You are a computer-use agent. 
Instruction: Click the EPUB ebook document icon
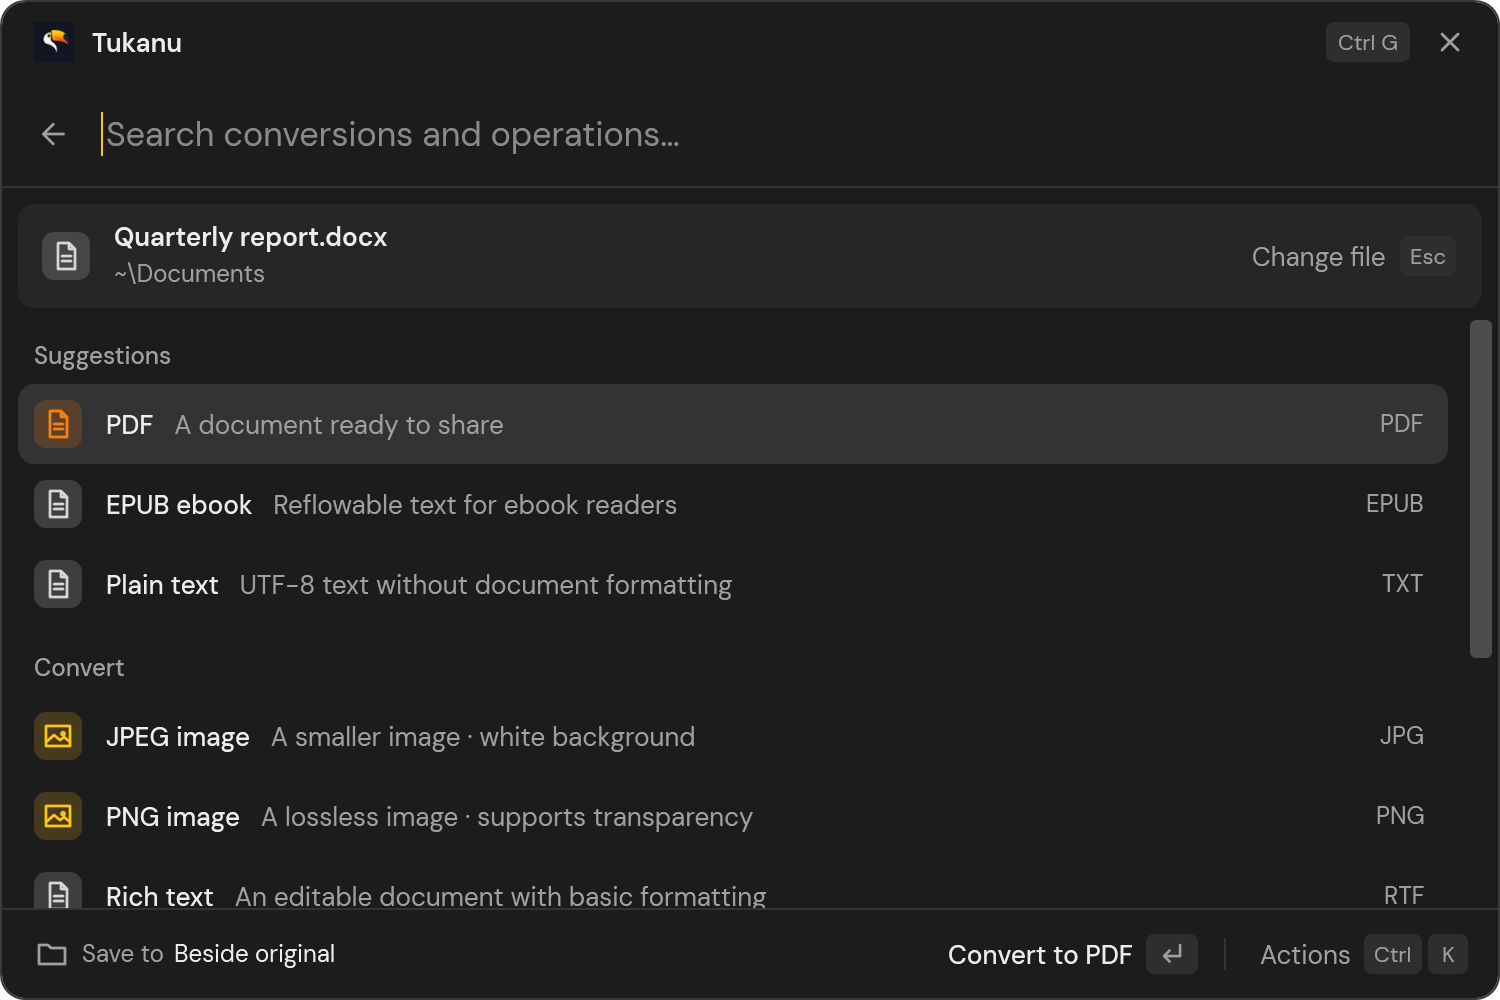click(58, 504)
